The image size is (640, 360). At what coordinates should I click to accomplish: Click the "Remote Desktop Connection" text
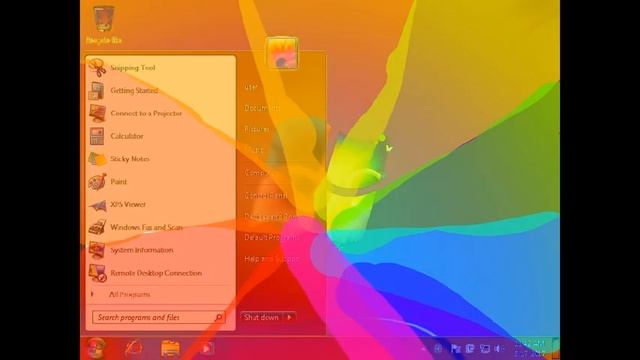[156, 273]
